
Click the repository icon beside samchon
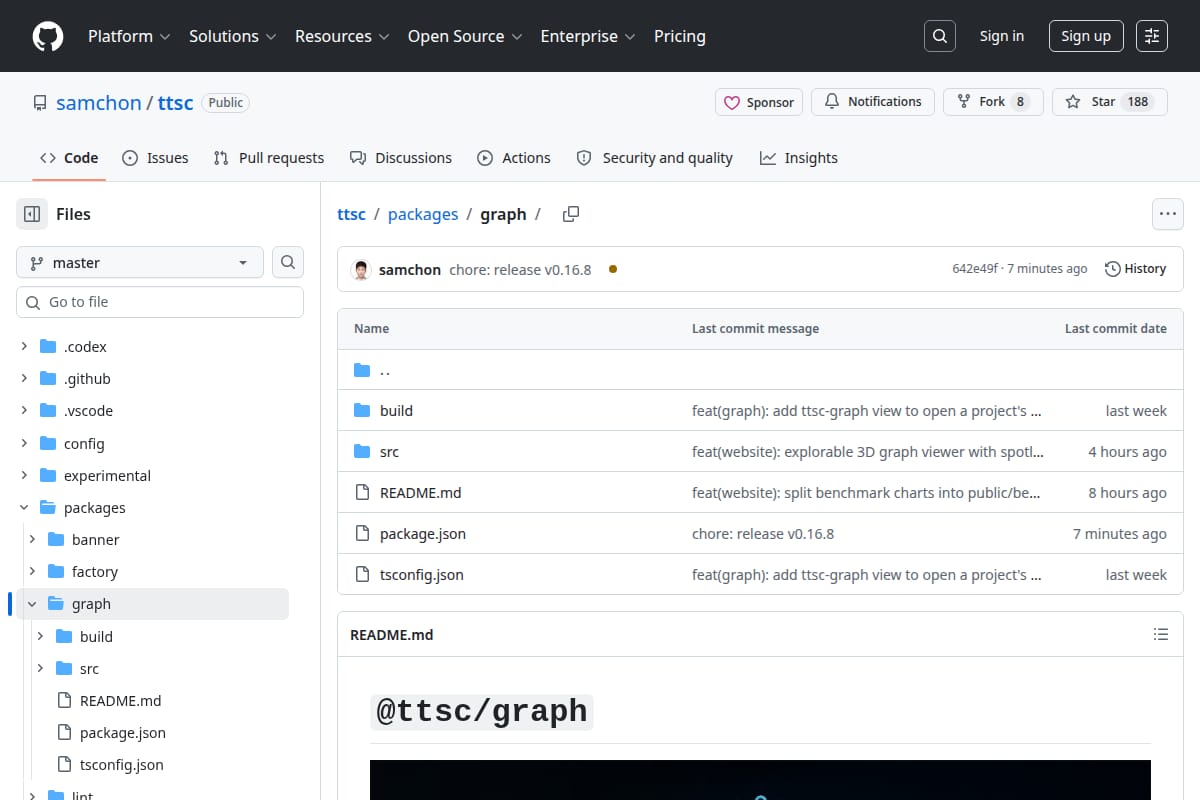(40, 103)
